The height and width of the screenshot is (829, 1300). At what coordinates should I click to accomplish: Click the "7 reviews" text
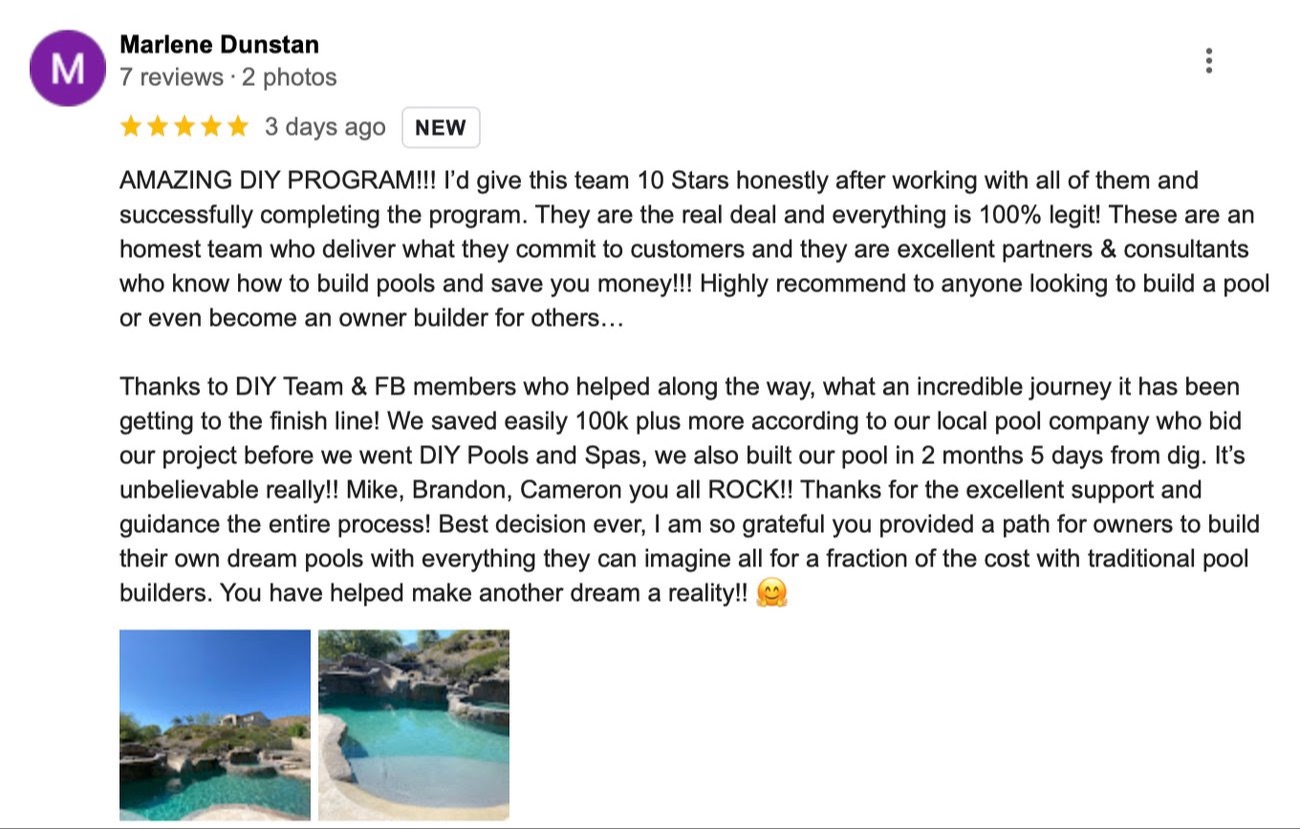171,77
